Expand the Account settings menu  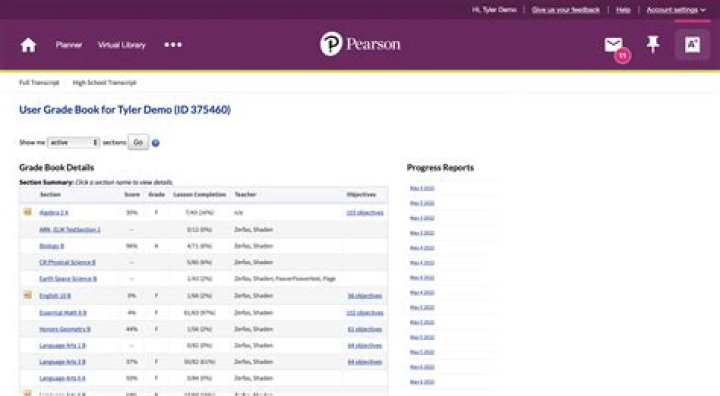point(676,10)
